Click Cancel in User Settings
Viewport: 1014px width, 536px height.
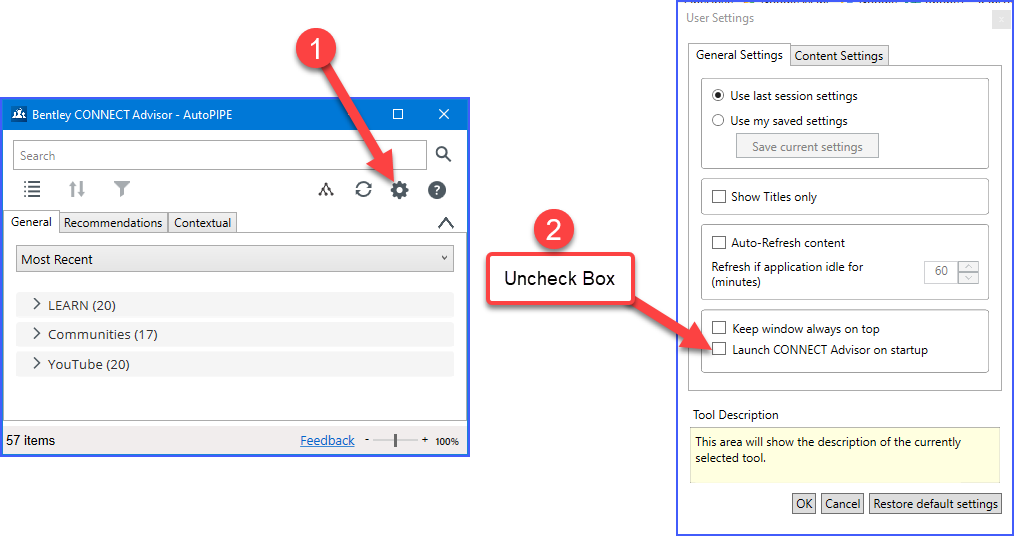843,504
